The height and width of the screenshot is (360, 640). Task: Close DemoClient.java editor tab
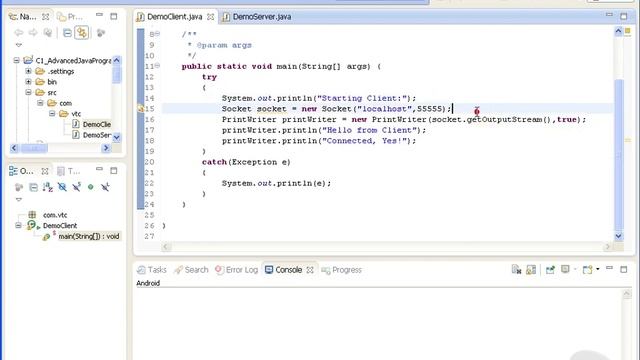click(211, 17)
